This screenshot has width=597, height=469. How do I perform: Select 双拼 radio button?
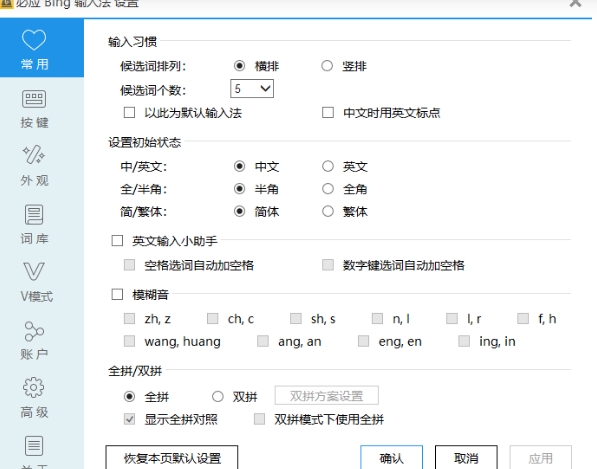[x=218, y=397]
